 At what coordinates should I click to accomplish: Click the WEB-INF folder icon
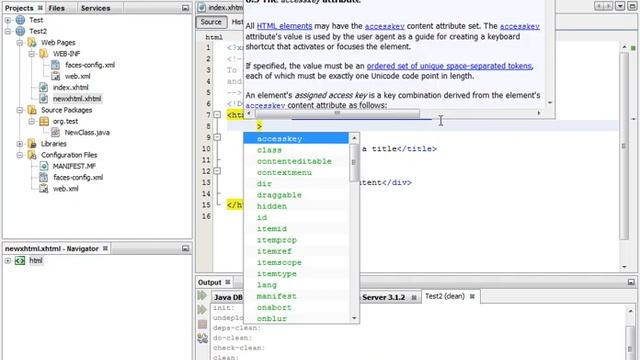coord(44,53)
